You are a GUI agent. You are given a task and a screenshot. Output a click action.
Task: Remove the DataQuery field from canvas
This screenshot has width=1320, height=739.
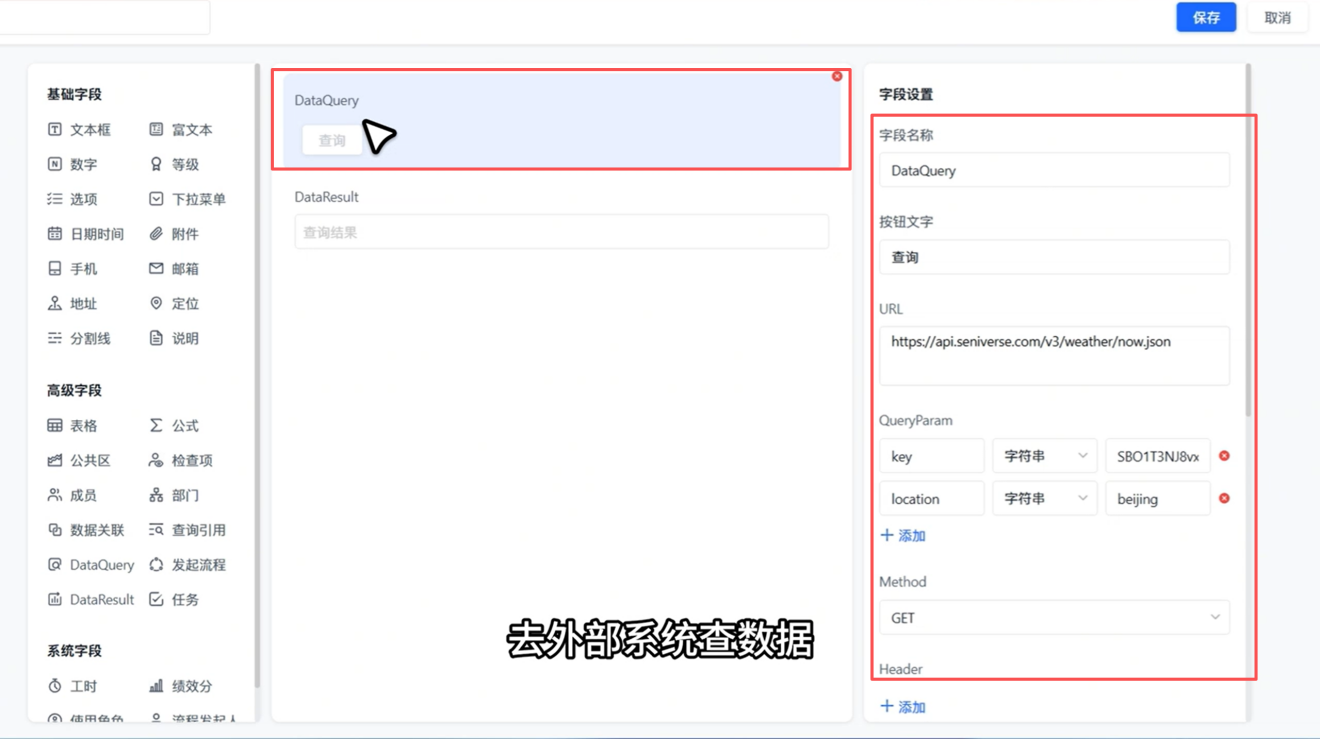click(x=837, y=76)
